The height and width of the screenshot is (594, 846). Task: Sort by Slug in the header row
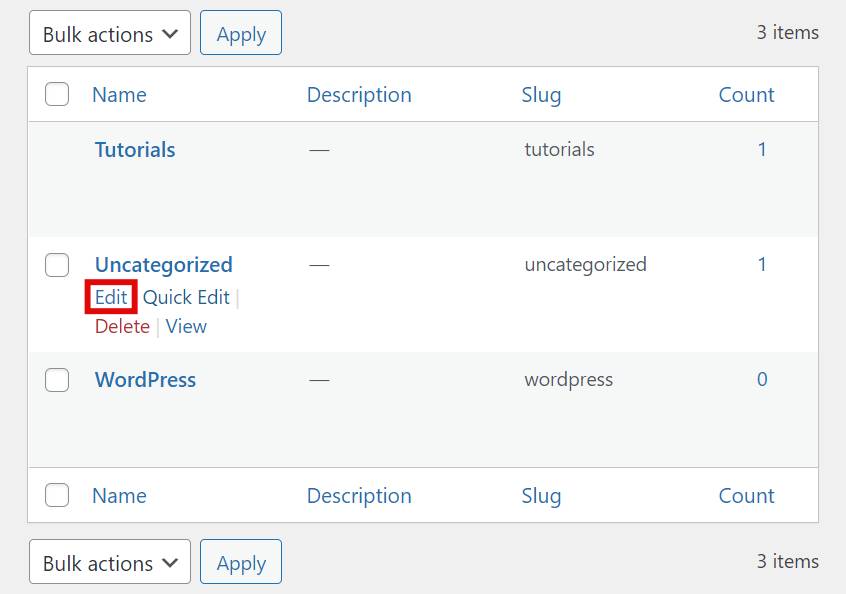point(541,95)
